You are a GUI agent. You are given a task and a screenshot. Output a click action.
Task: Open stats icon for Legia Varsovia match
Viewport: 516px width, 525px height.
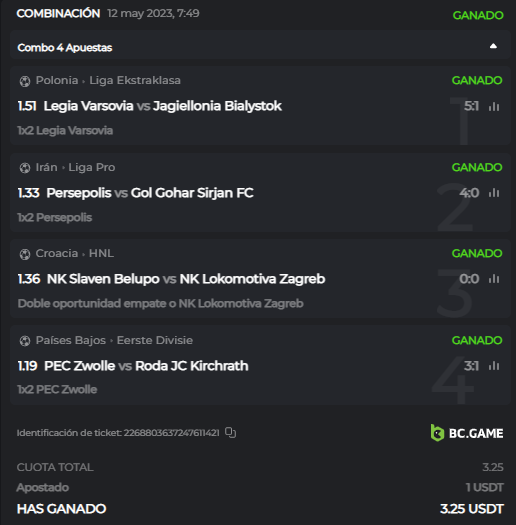pos(494,106)
